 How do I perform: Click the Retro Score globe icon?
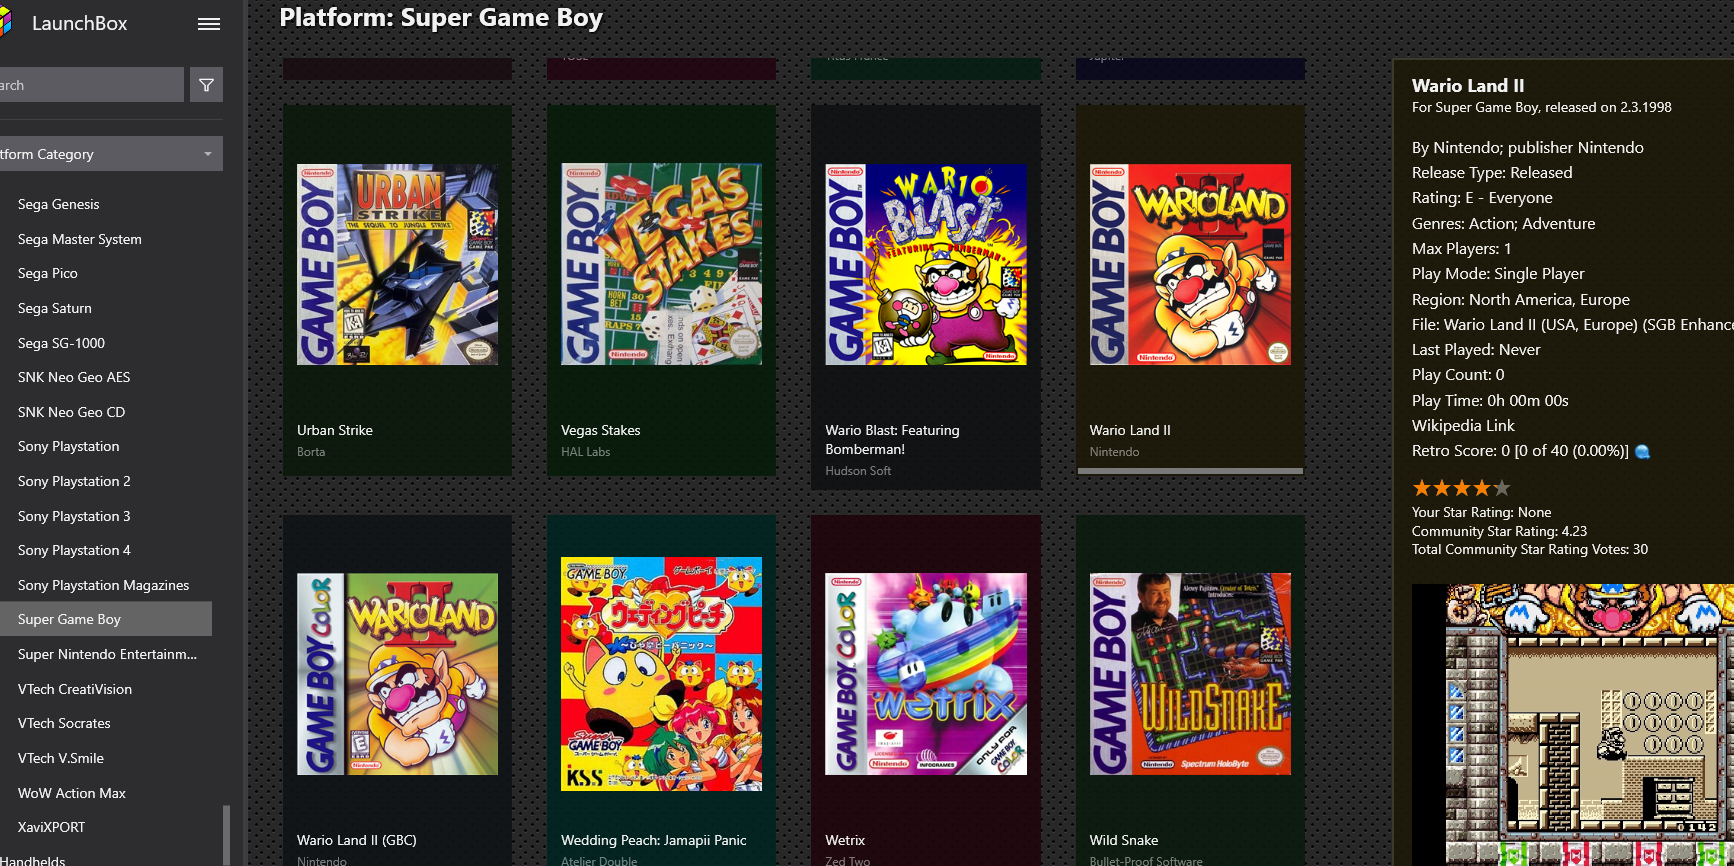(1642, 452)
